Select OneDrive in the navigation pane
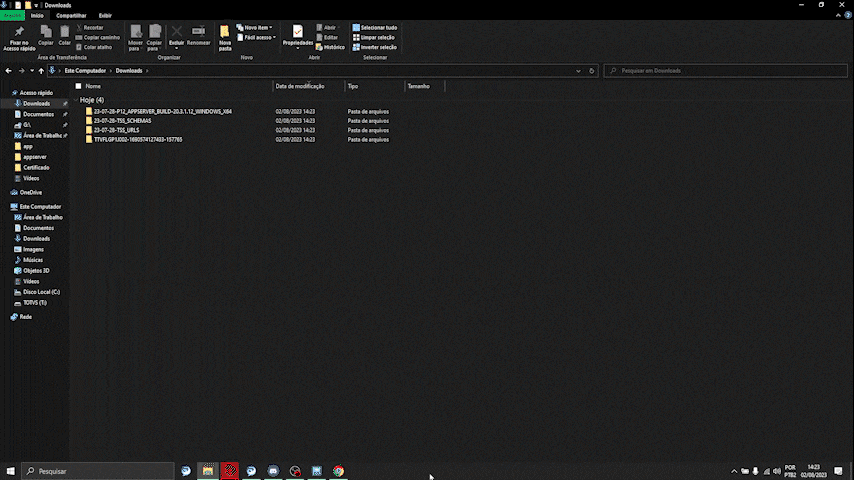This screenshot has height=480, width=854. (30, 192)
